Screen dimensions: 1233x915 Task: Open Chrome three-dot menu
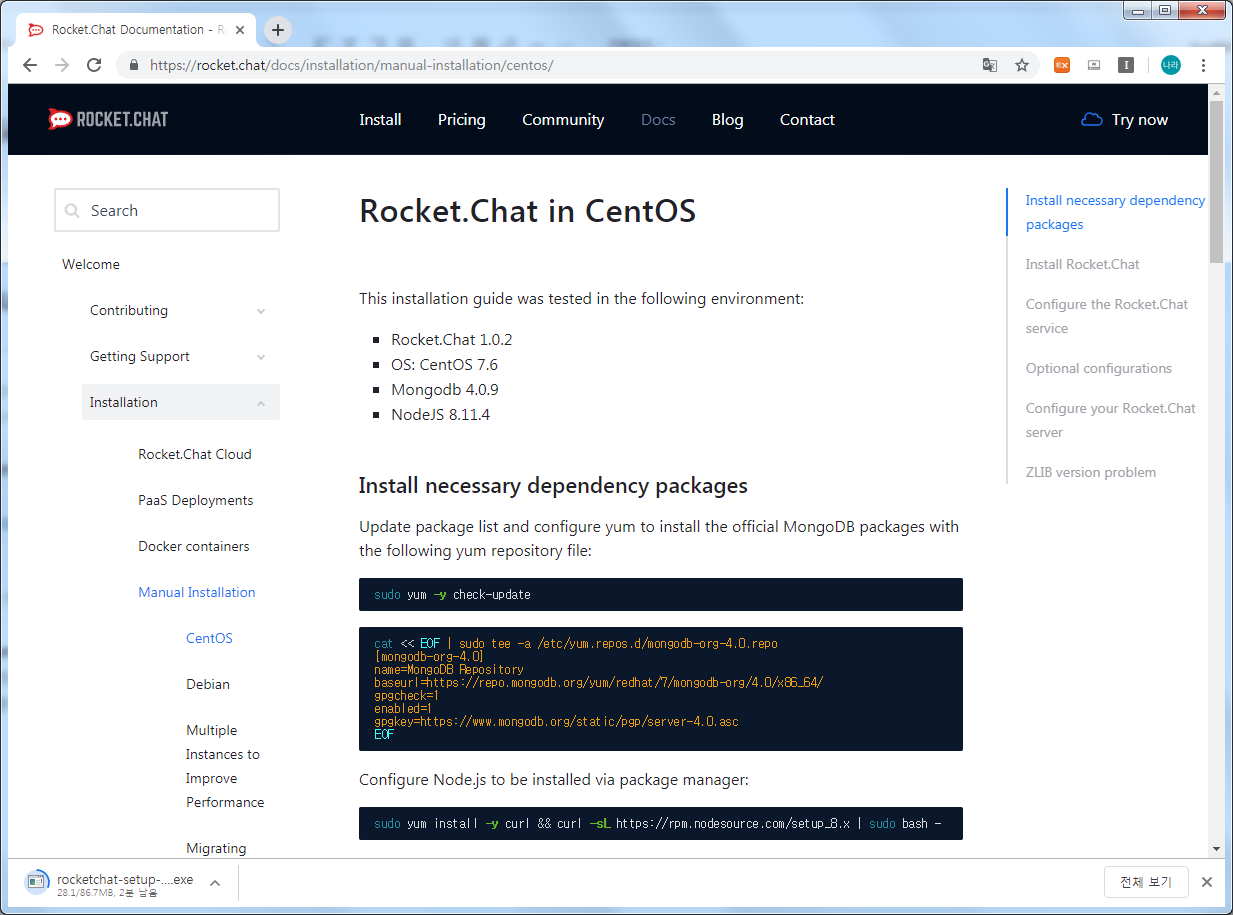point(1203,65)
